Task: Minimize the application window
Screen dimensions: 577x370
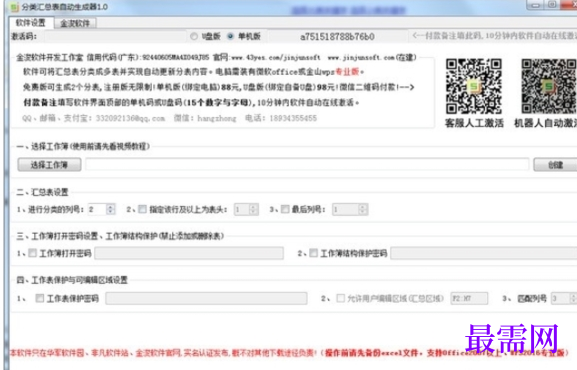Action: [536, 5]
